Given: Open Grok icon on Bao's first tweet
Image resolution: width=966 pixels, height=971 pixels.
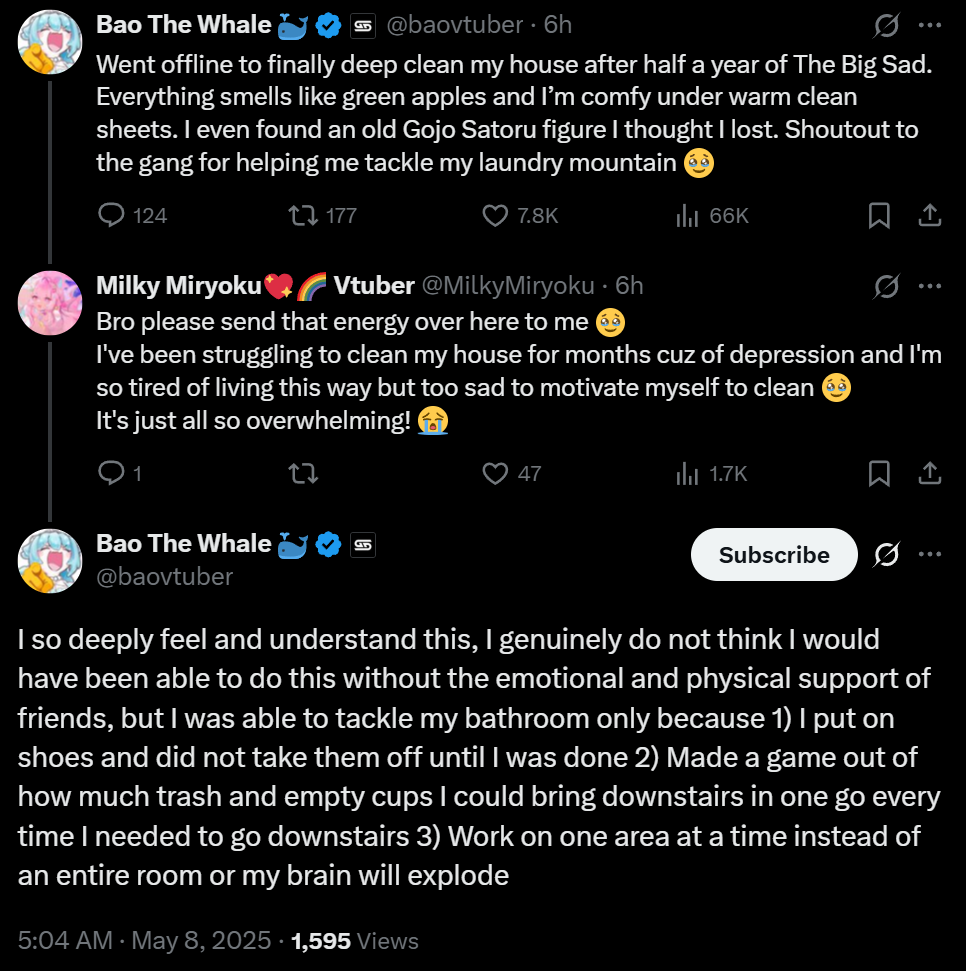Looking at the screenshot, I should 886,25.
